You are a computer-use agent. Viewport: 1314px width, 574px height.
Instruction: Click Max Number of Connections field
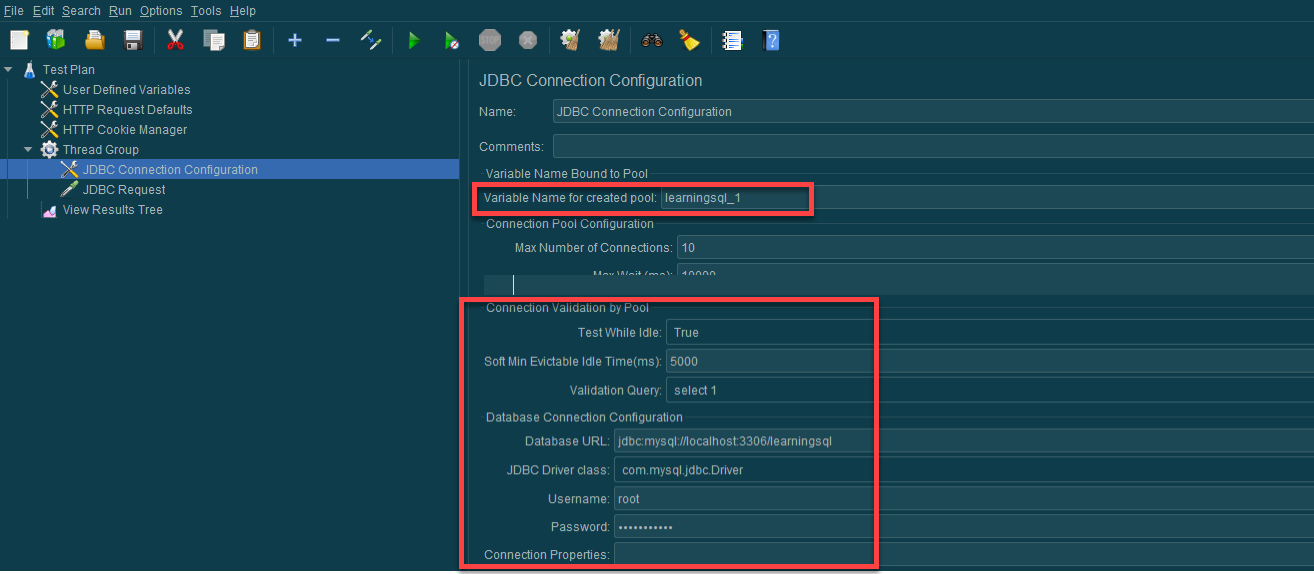coord(995,247)
